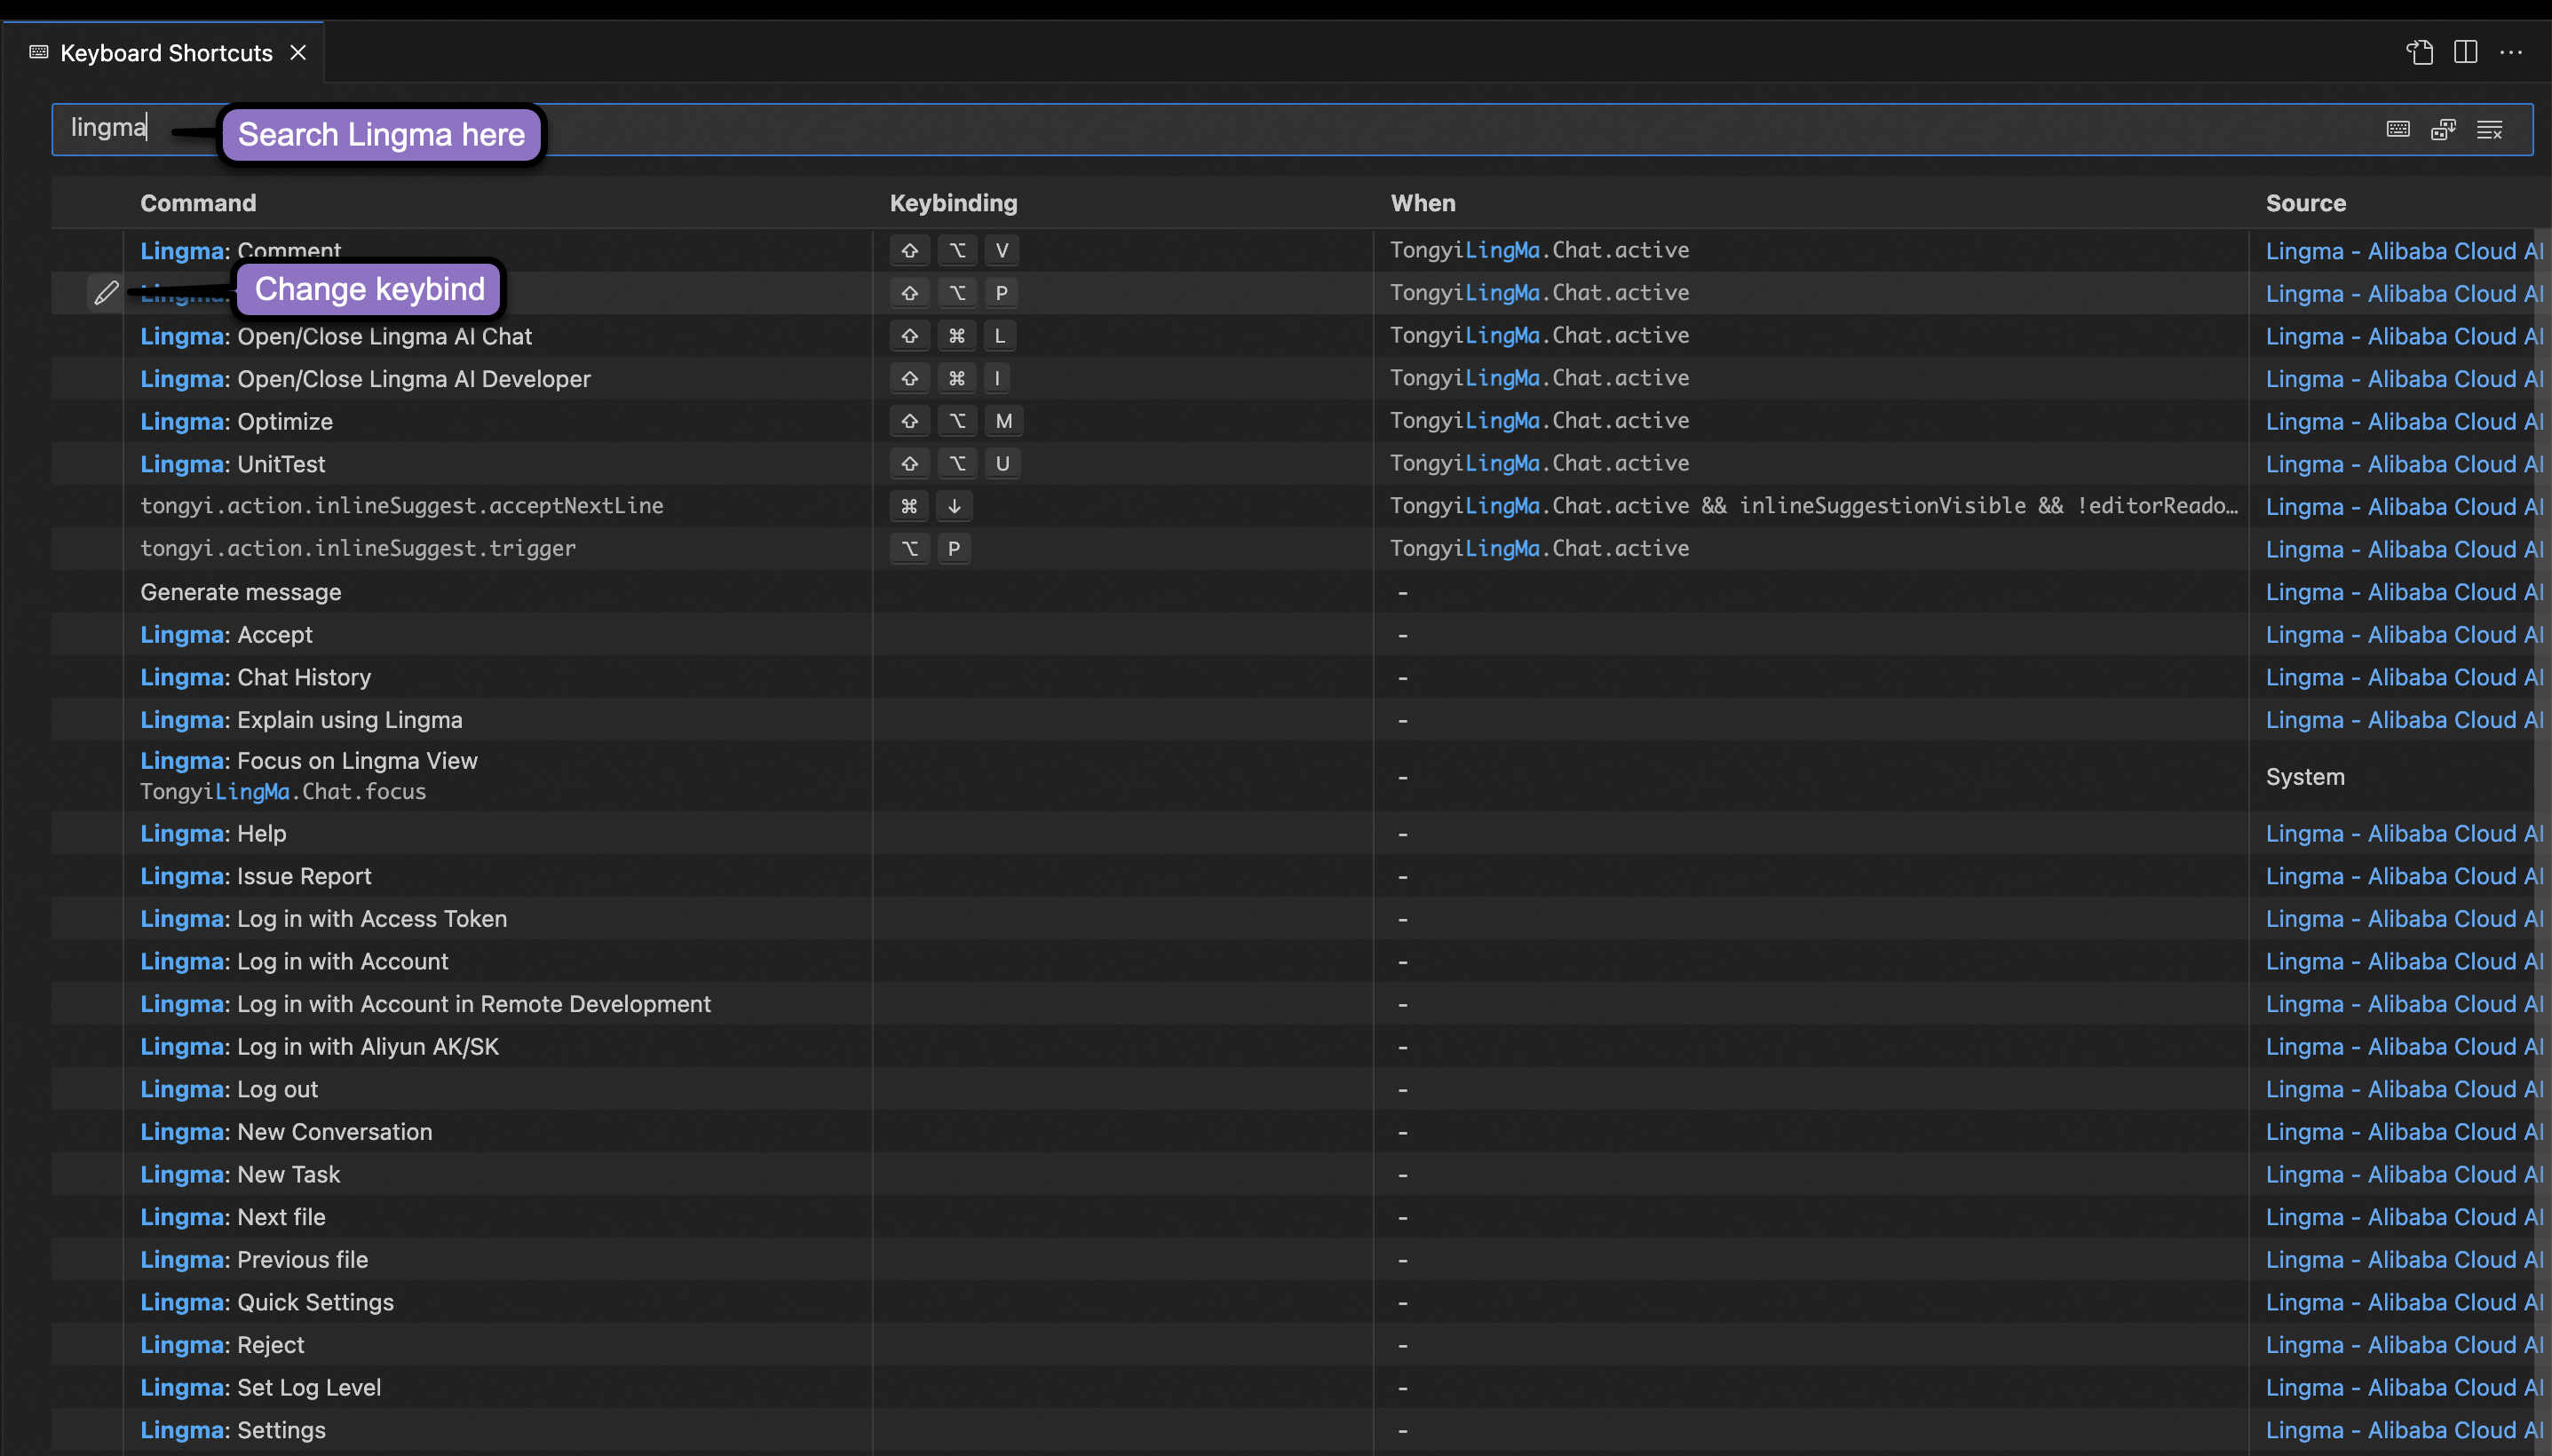The width and height of the screenshot is (2552, 1456).
Task: Select the Lingma: New Conversation command
Action: 1292,1132
